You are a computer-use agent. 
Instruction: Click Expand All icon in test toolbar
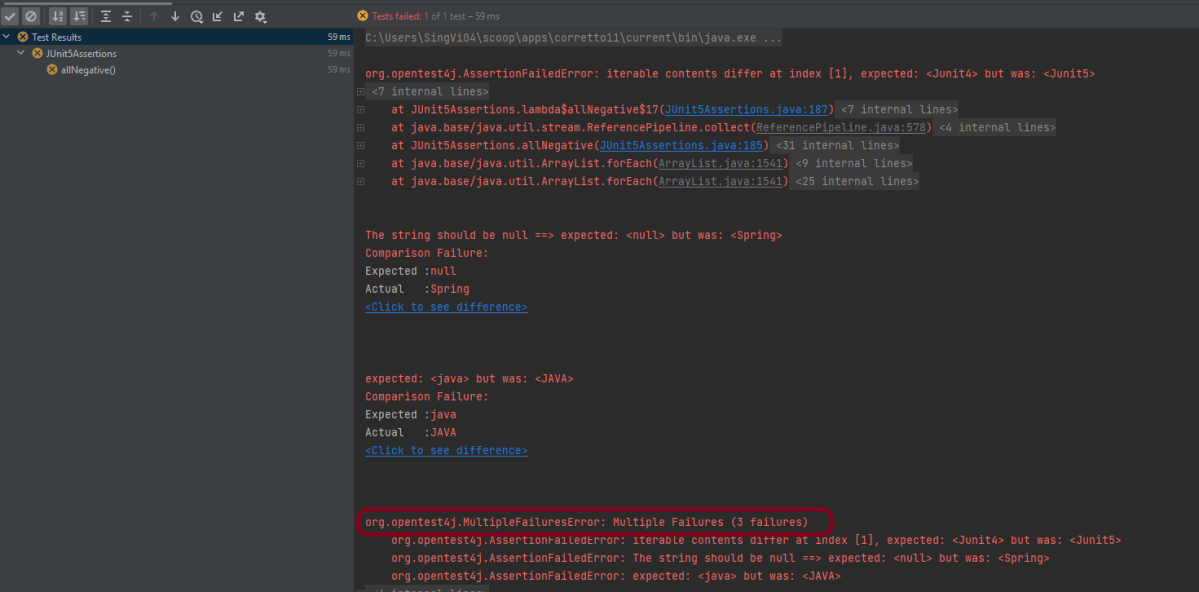click(x=106, y=16)
